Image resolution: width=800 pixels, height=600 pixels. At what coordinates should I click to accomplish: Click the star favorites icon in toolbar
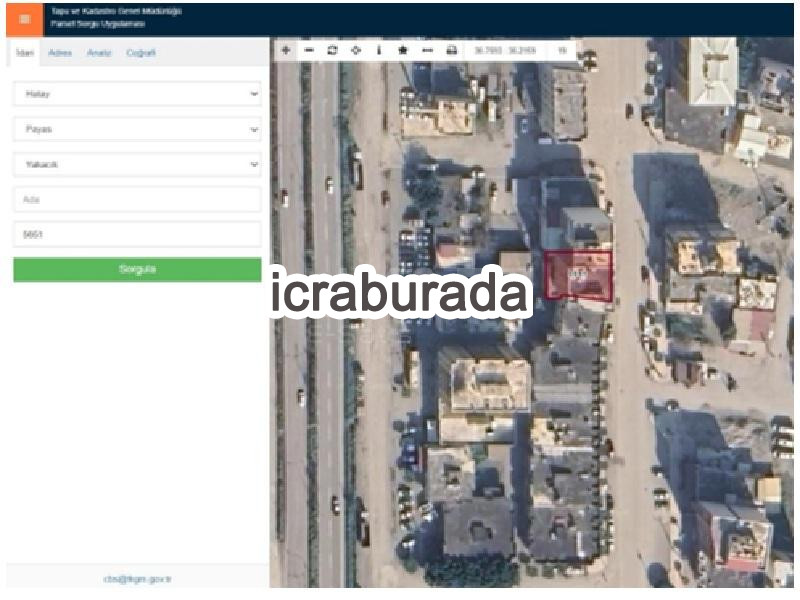coord(403,50)
